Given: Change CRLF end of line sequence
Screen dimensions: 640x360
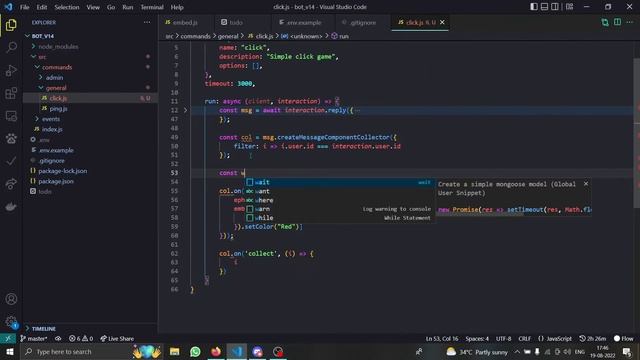Looking at the screenshot, I should pos(524,338).
